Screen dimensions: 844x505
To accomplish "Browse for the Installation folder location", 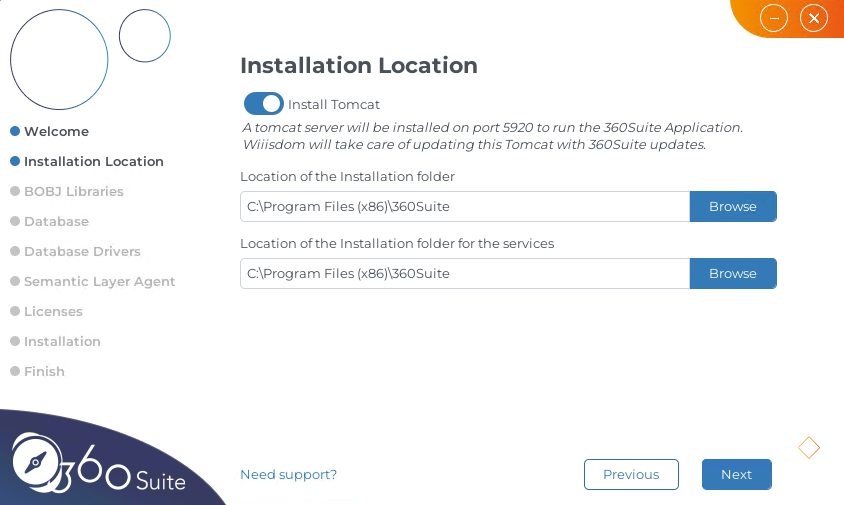I will [x=733, y=206].
